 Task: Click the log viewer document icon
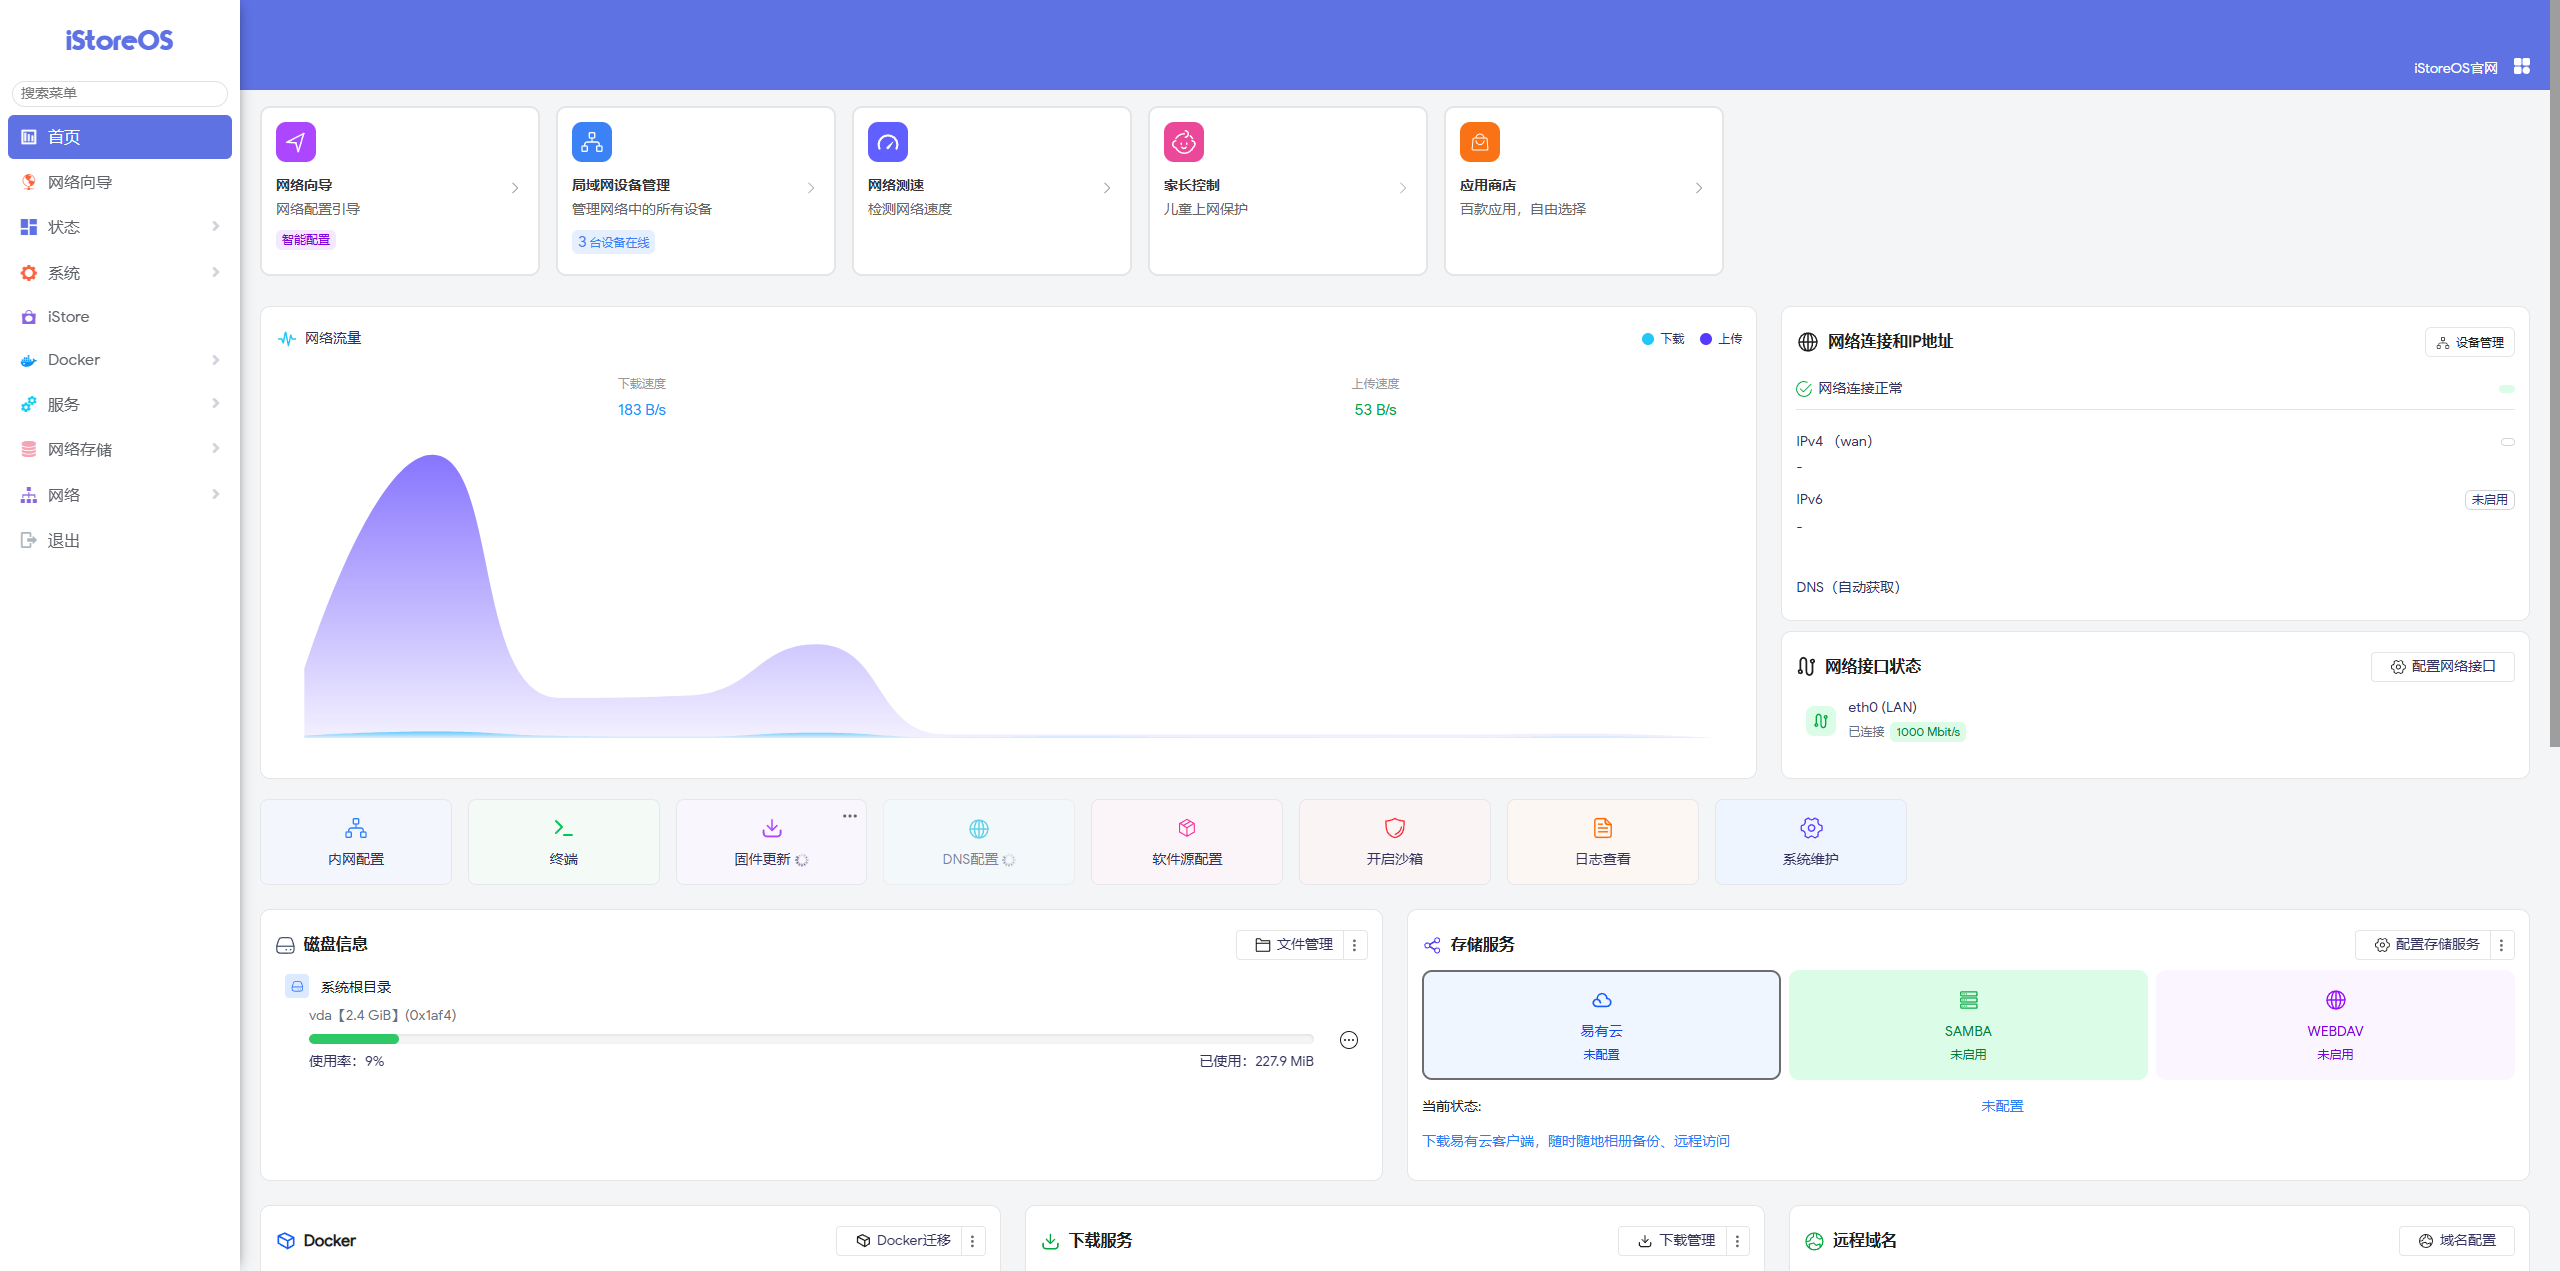click(1602, 828)
